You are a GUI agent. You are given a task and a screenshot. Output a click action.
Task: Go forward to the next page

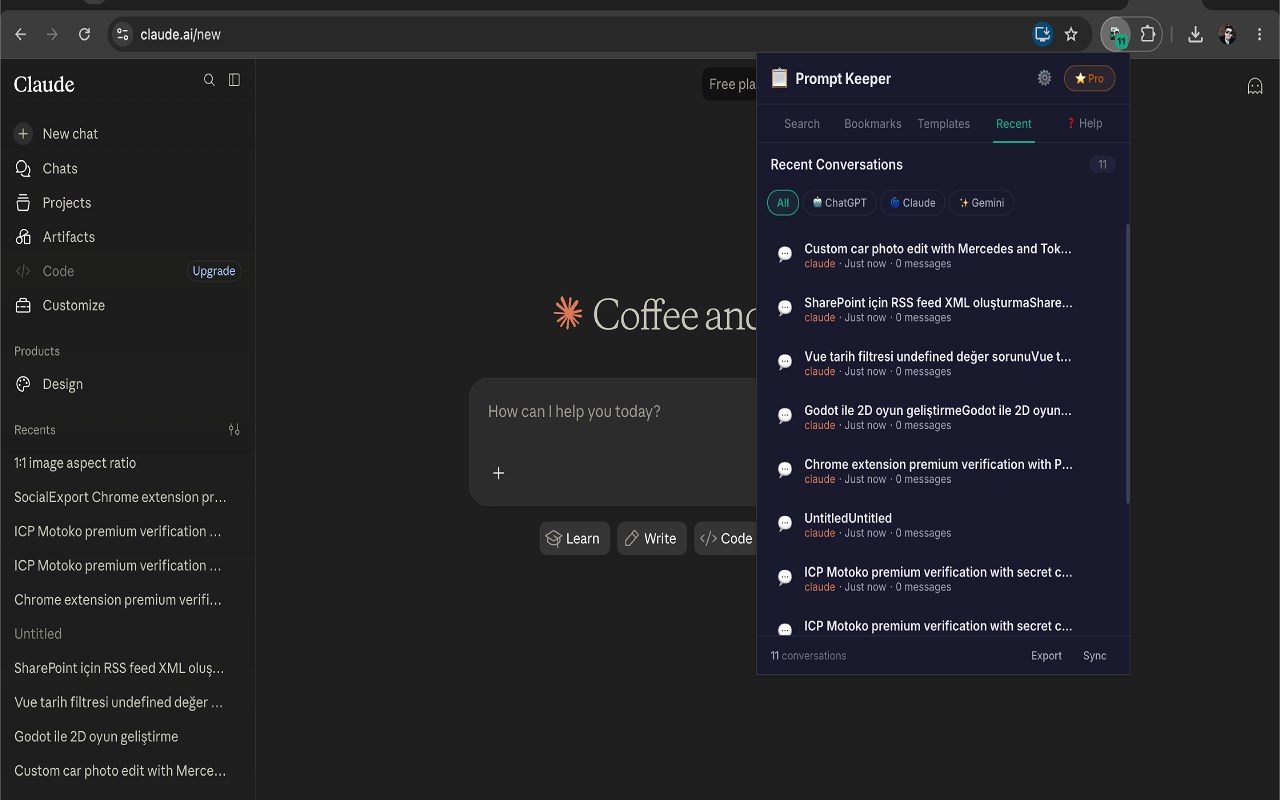[53, 34]
